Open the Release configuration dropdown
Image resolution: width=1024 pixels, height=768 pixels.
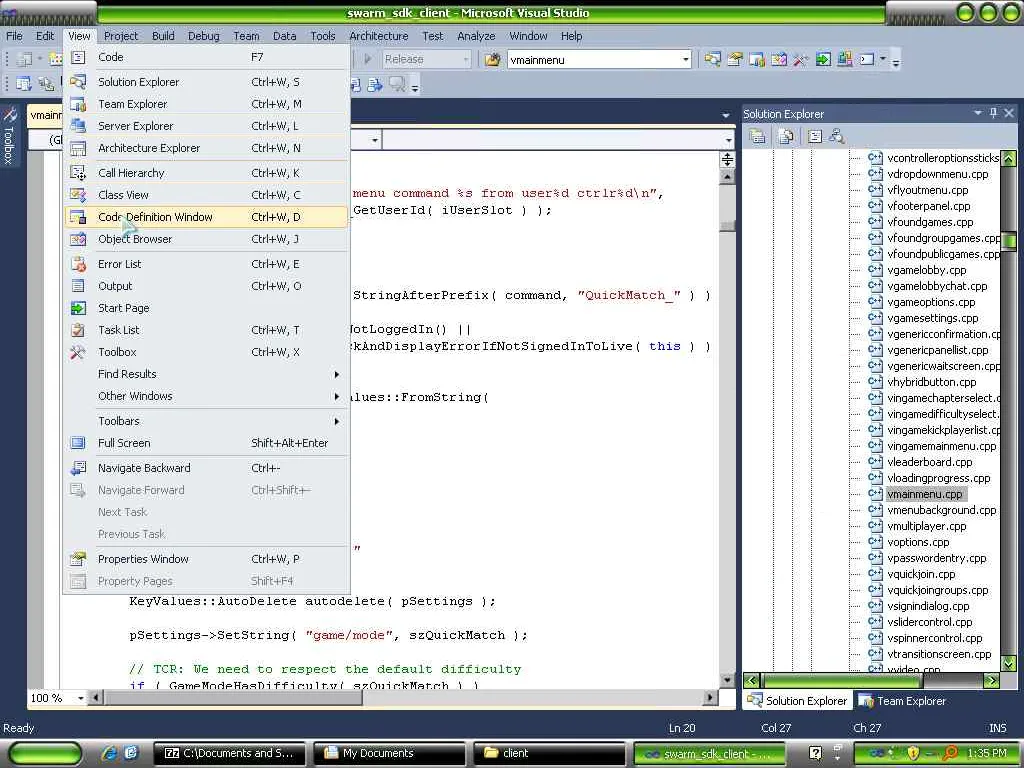pyautogui.click(x=466, y=59)
